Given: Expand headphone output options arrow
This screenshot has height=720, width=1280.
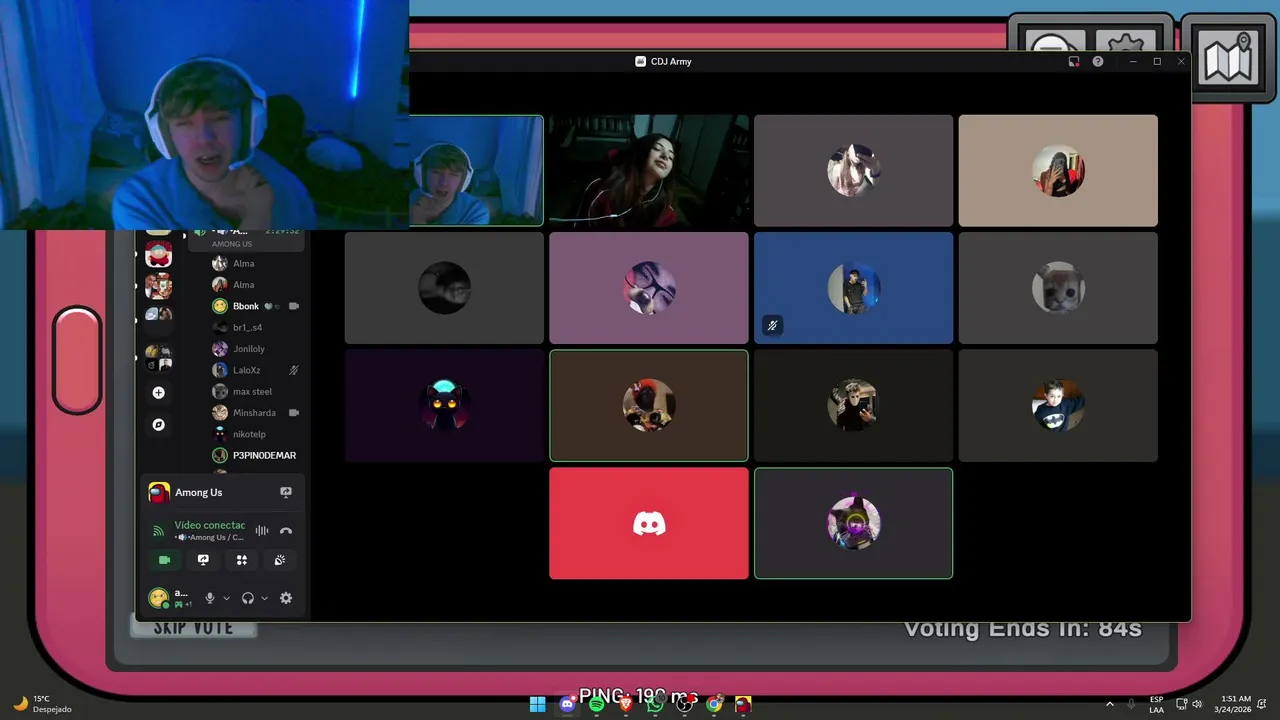Looking at the screenshot, I should (264, 598).
